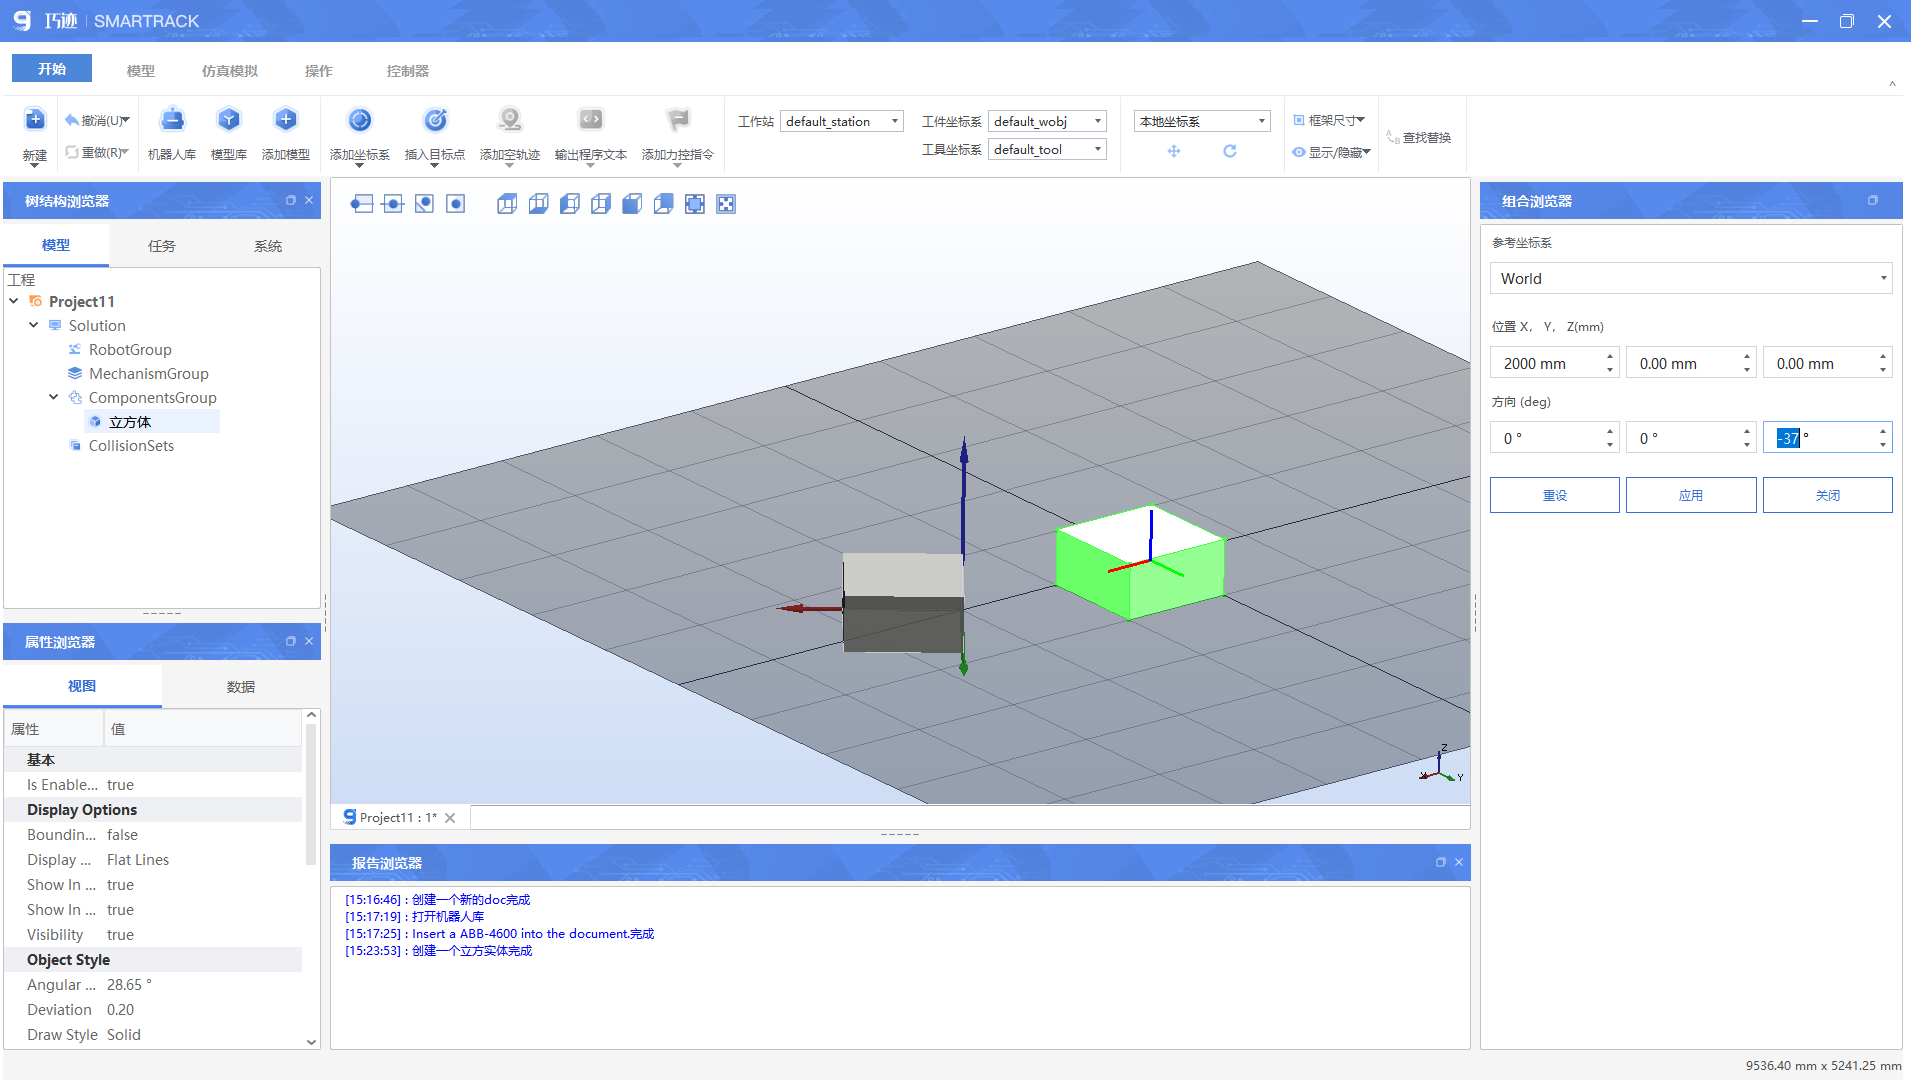Click the 添加坐标系 add coordinate system icon
The width and height of the screenshot is (1911, 1080).
(x=360, y=120)
